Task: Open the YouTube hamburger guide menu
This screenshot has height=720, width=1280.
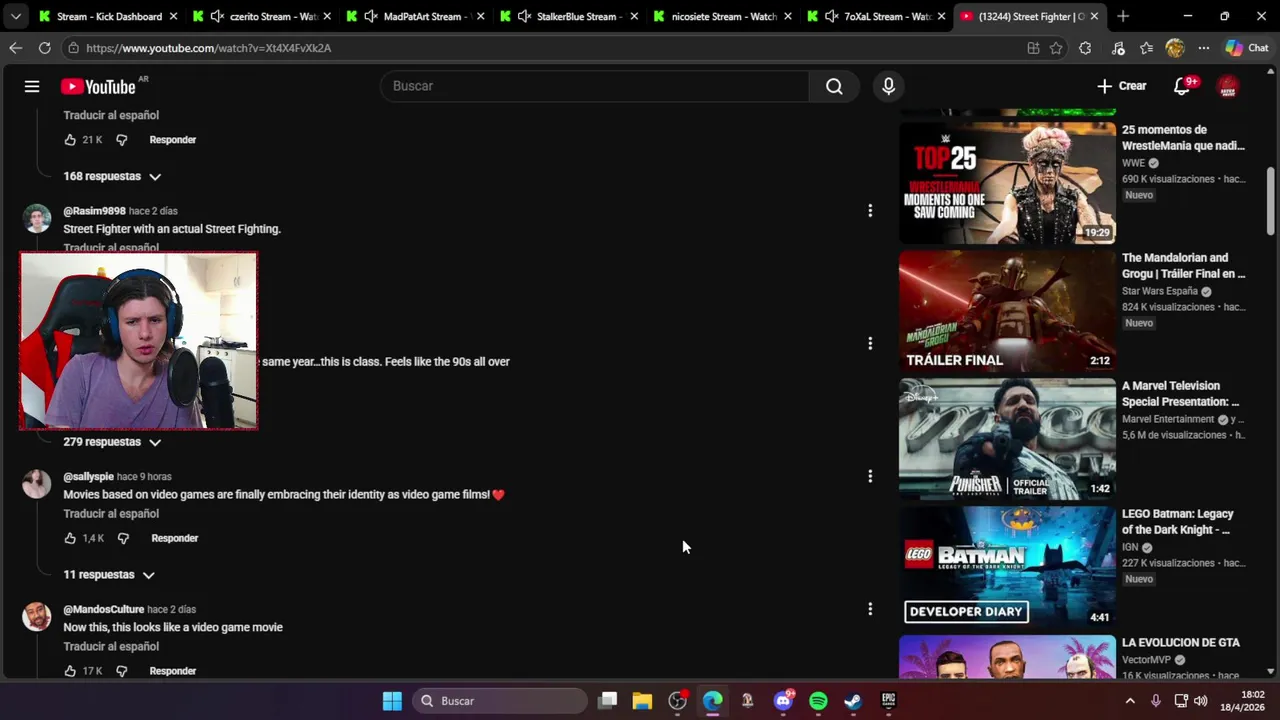Action: coord(32,86)
